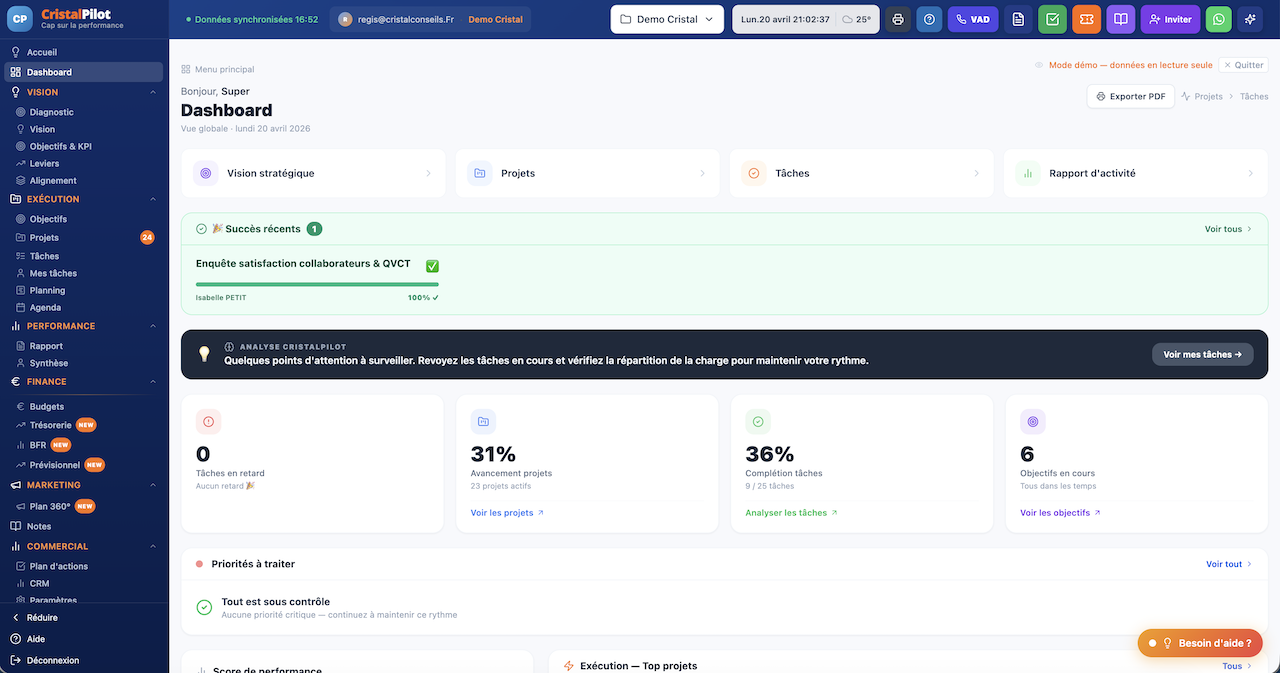Open the WhatsApp icon button

(1218, 19)
